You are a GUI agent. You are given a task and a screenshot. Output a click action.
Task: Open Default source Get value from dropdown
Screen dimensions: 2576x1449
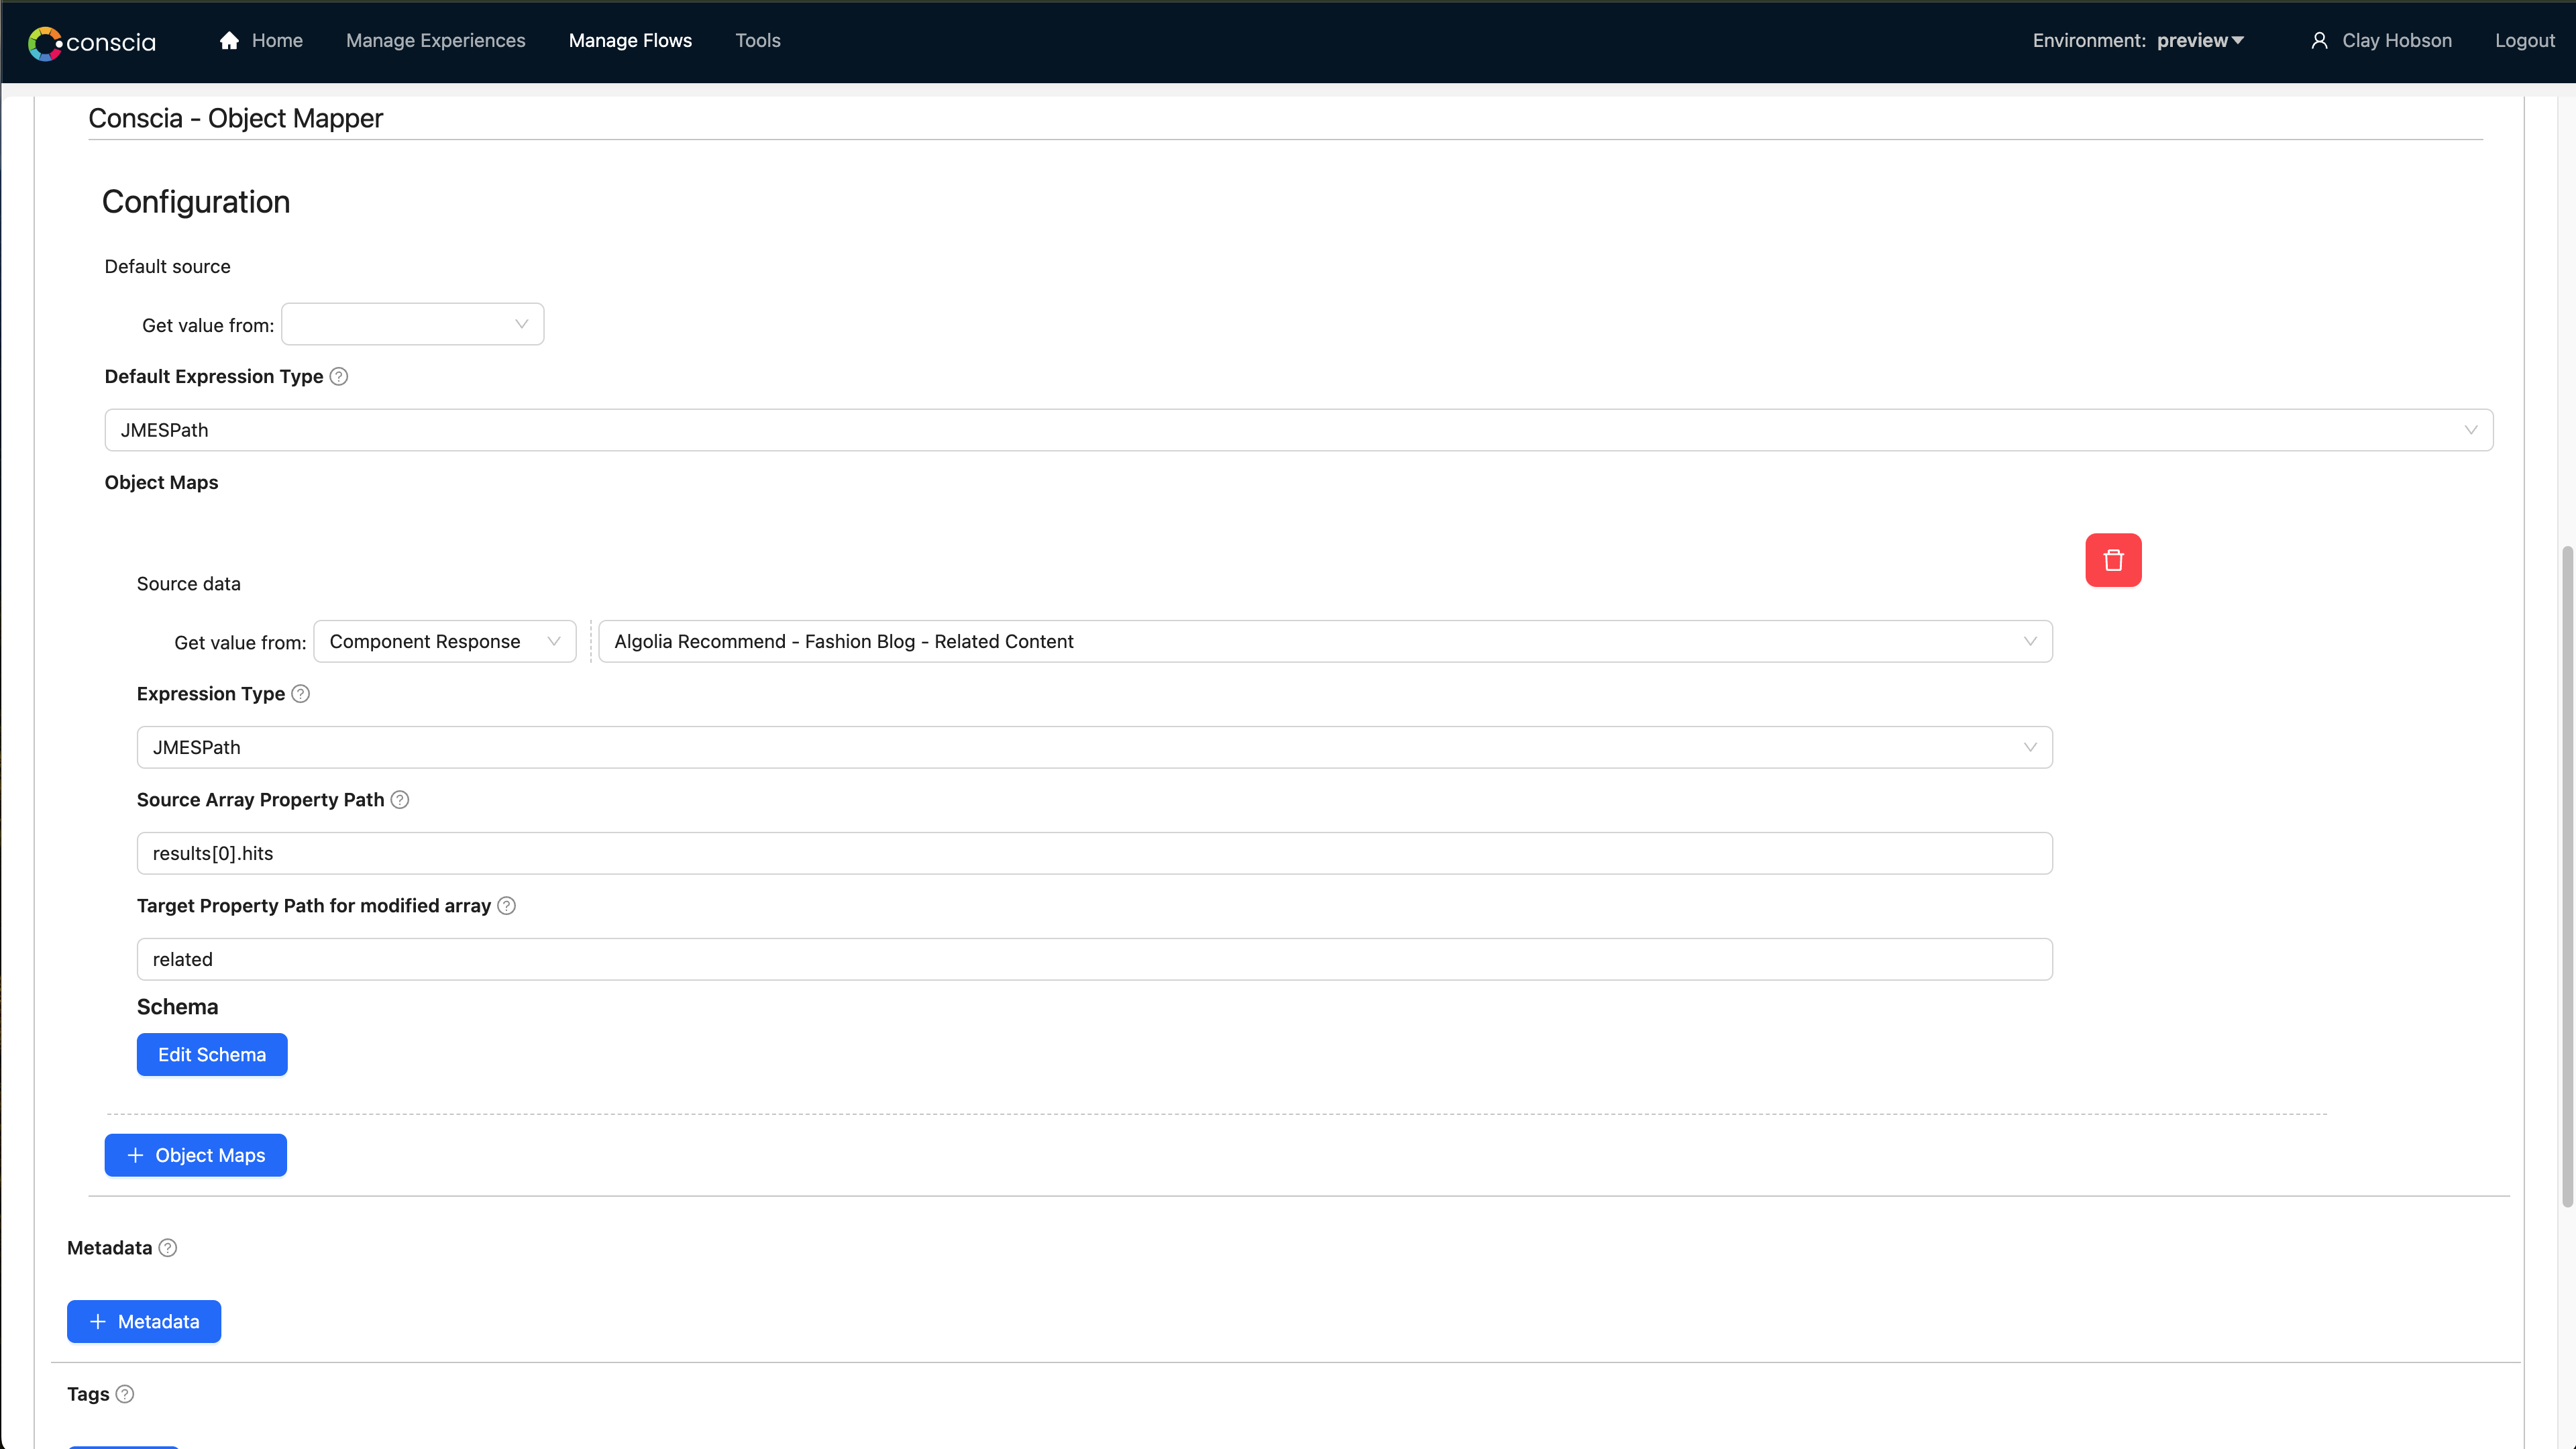[412, 324]
